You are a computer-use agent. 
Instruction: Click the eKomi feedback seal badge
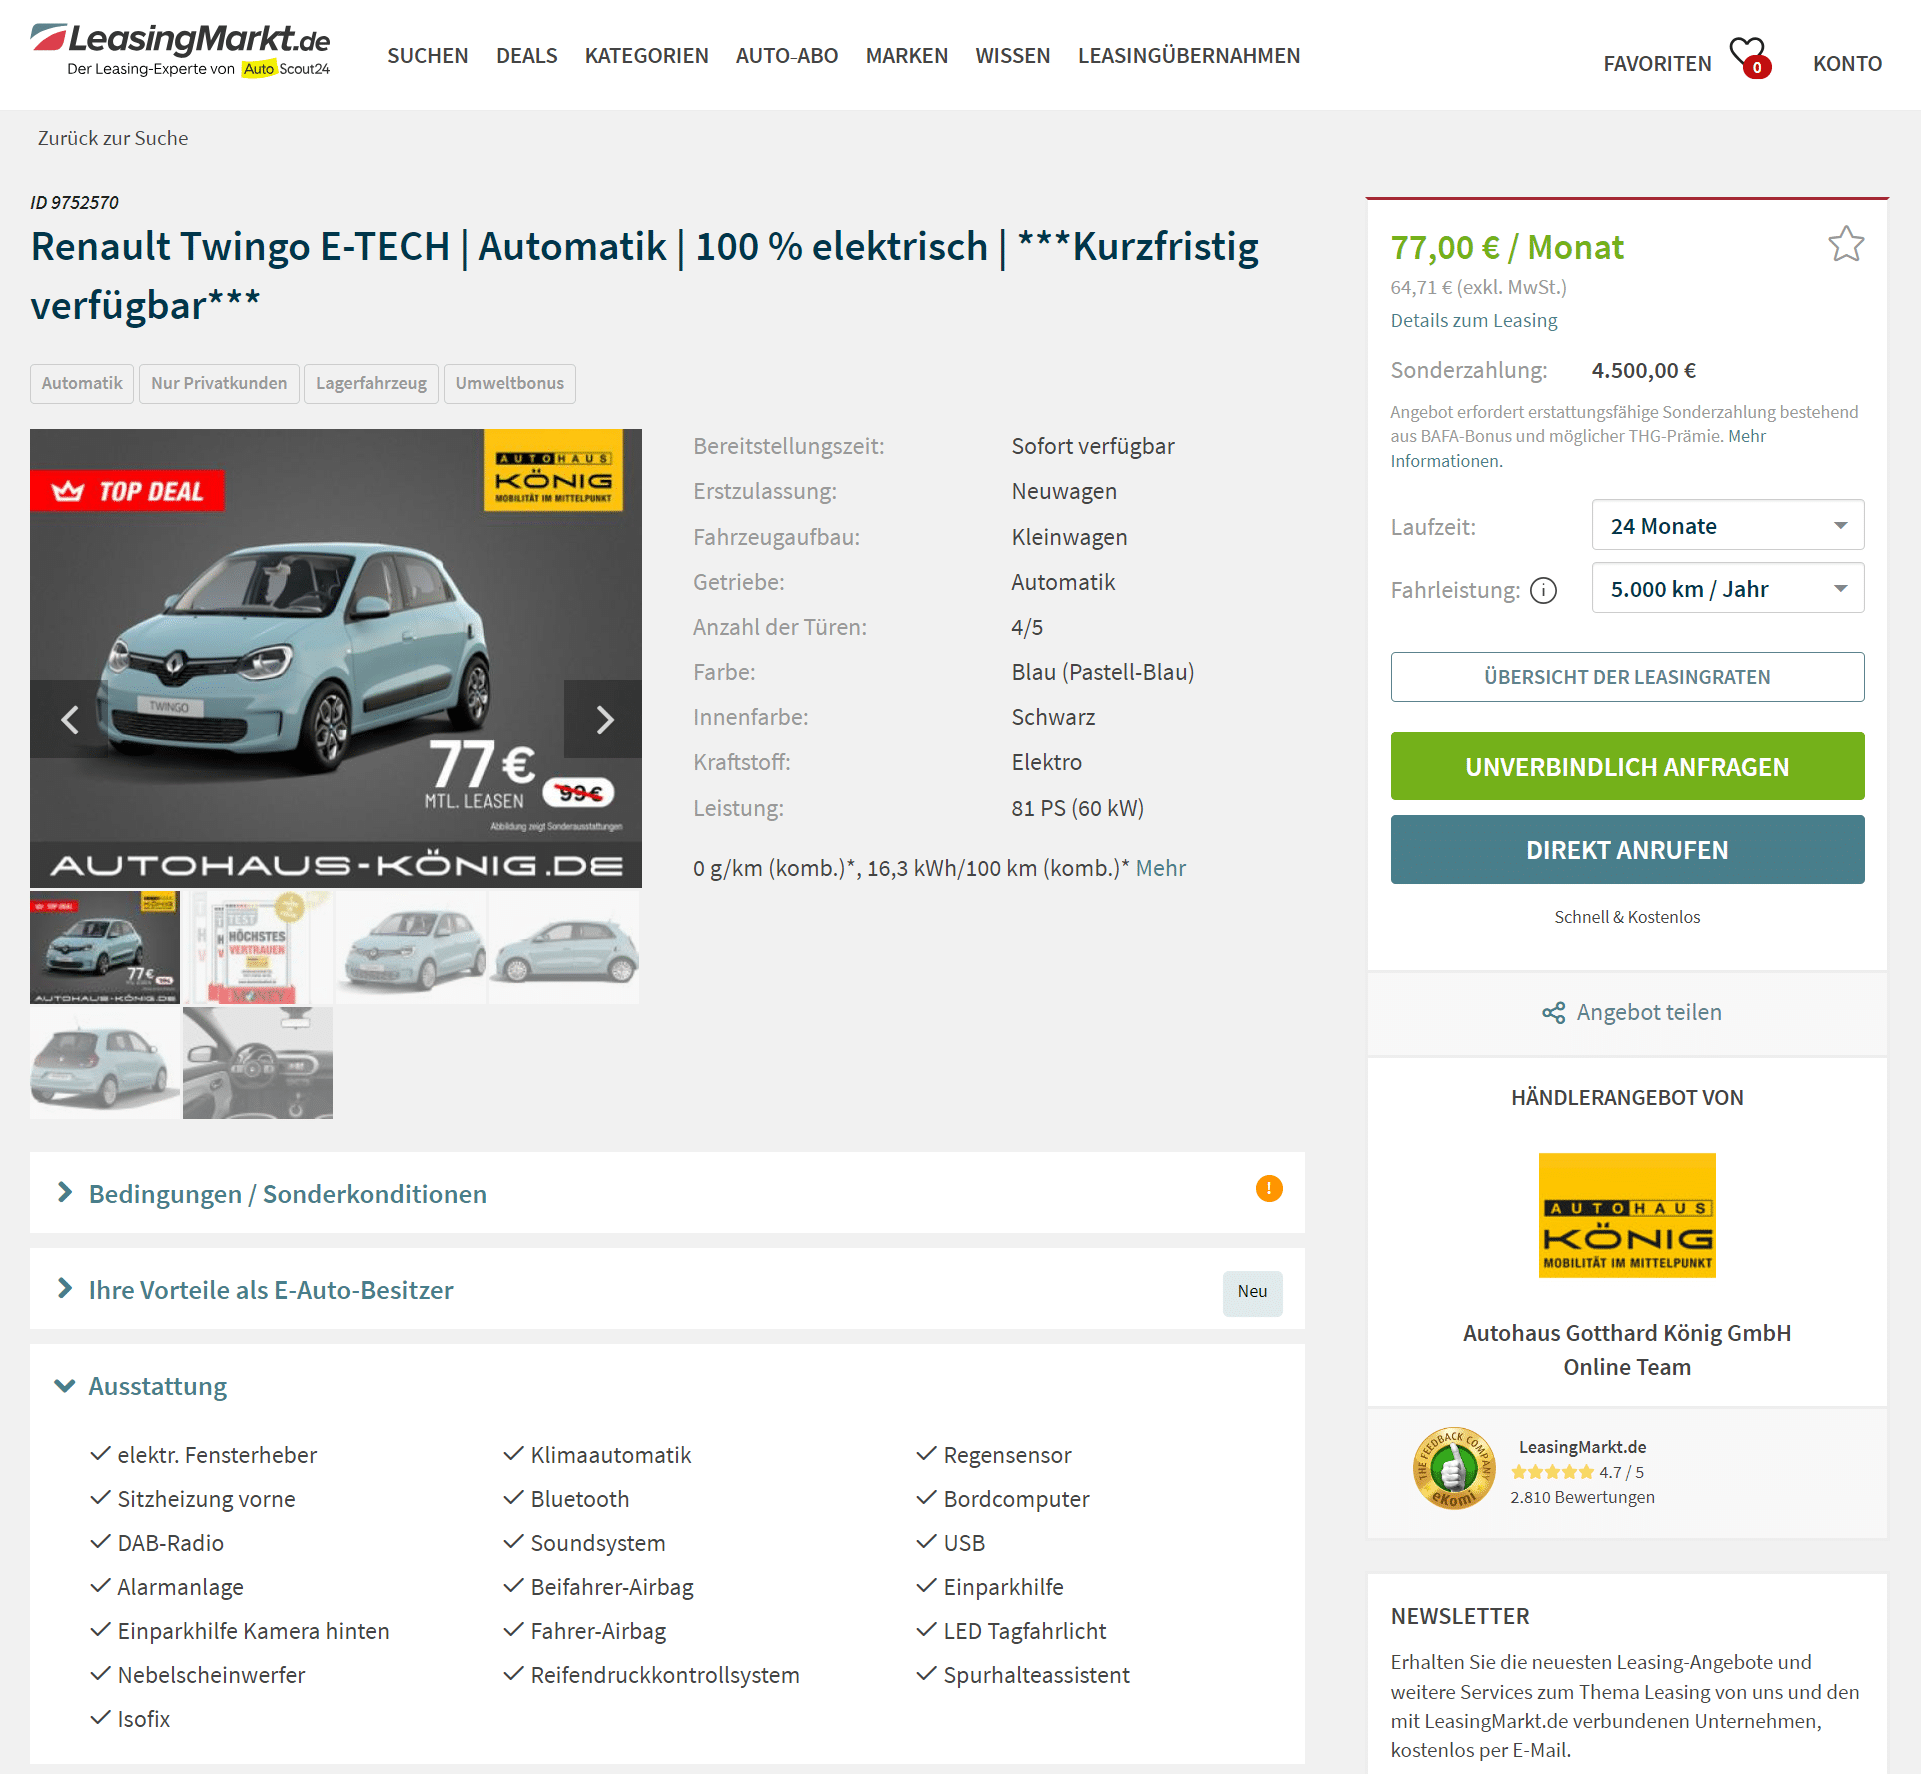(x=1454, y=1469)
